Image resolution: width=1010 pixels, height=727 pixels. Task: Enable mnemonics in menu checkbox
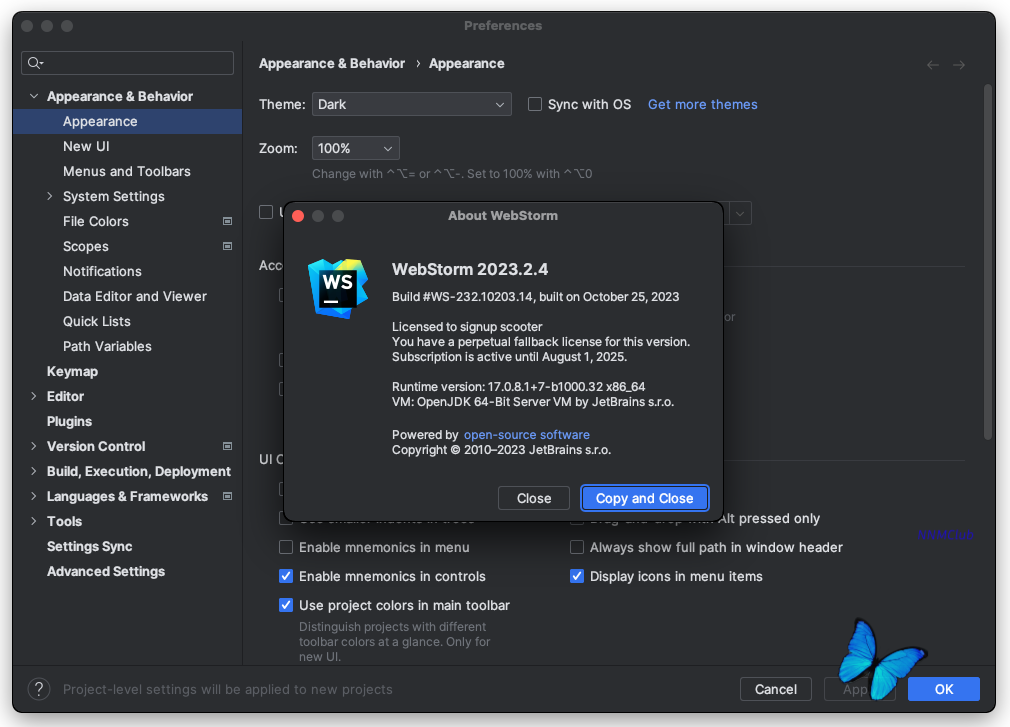tap(286, 547)
